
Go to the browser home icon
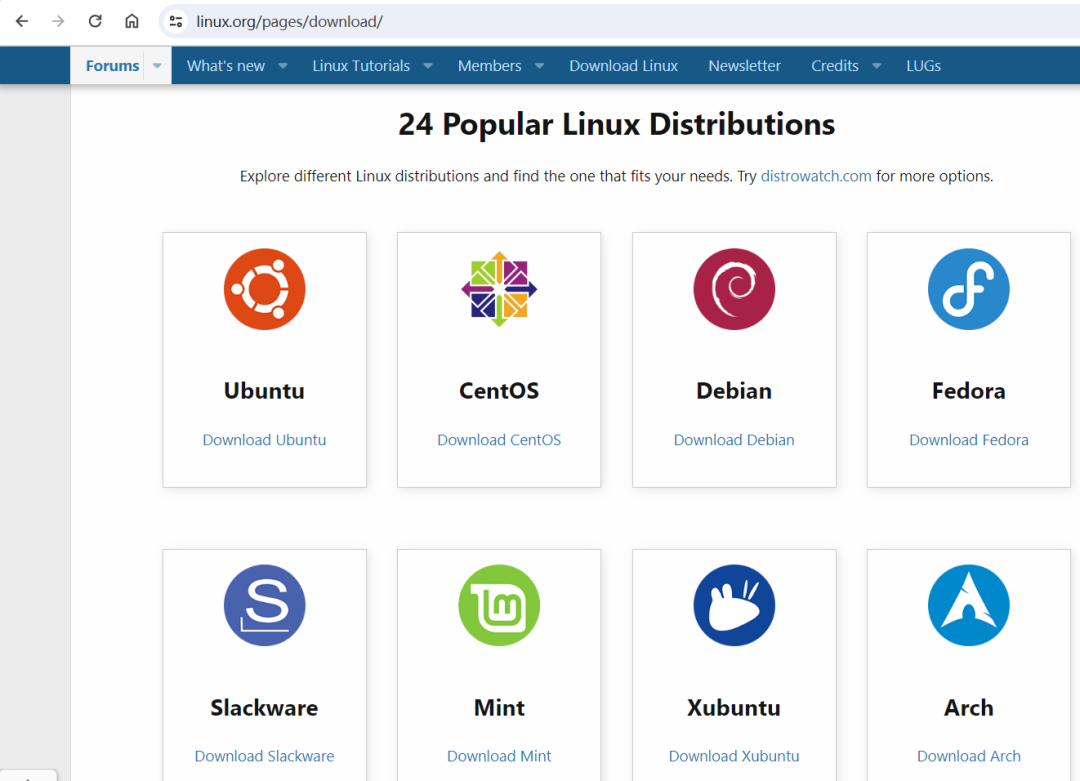(132, 21)
